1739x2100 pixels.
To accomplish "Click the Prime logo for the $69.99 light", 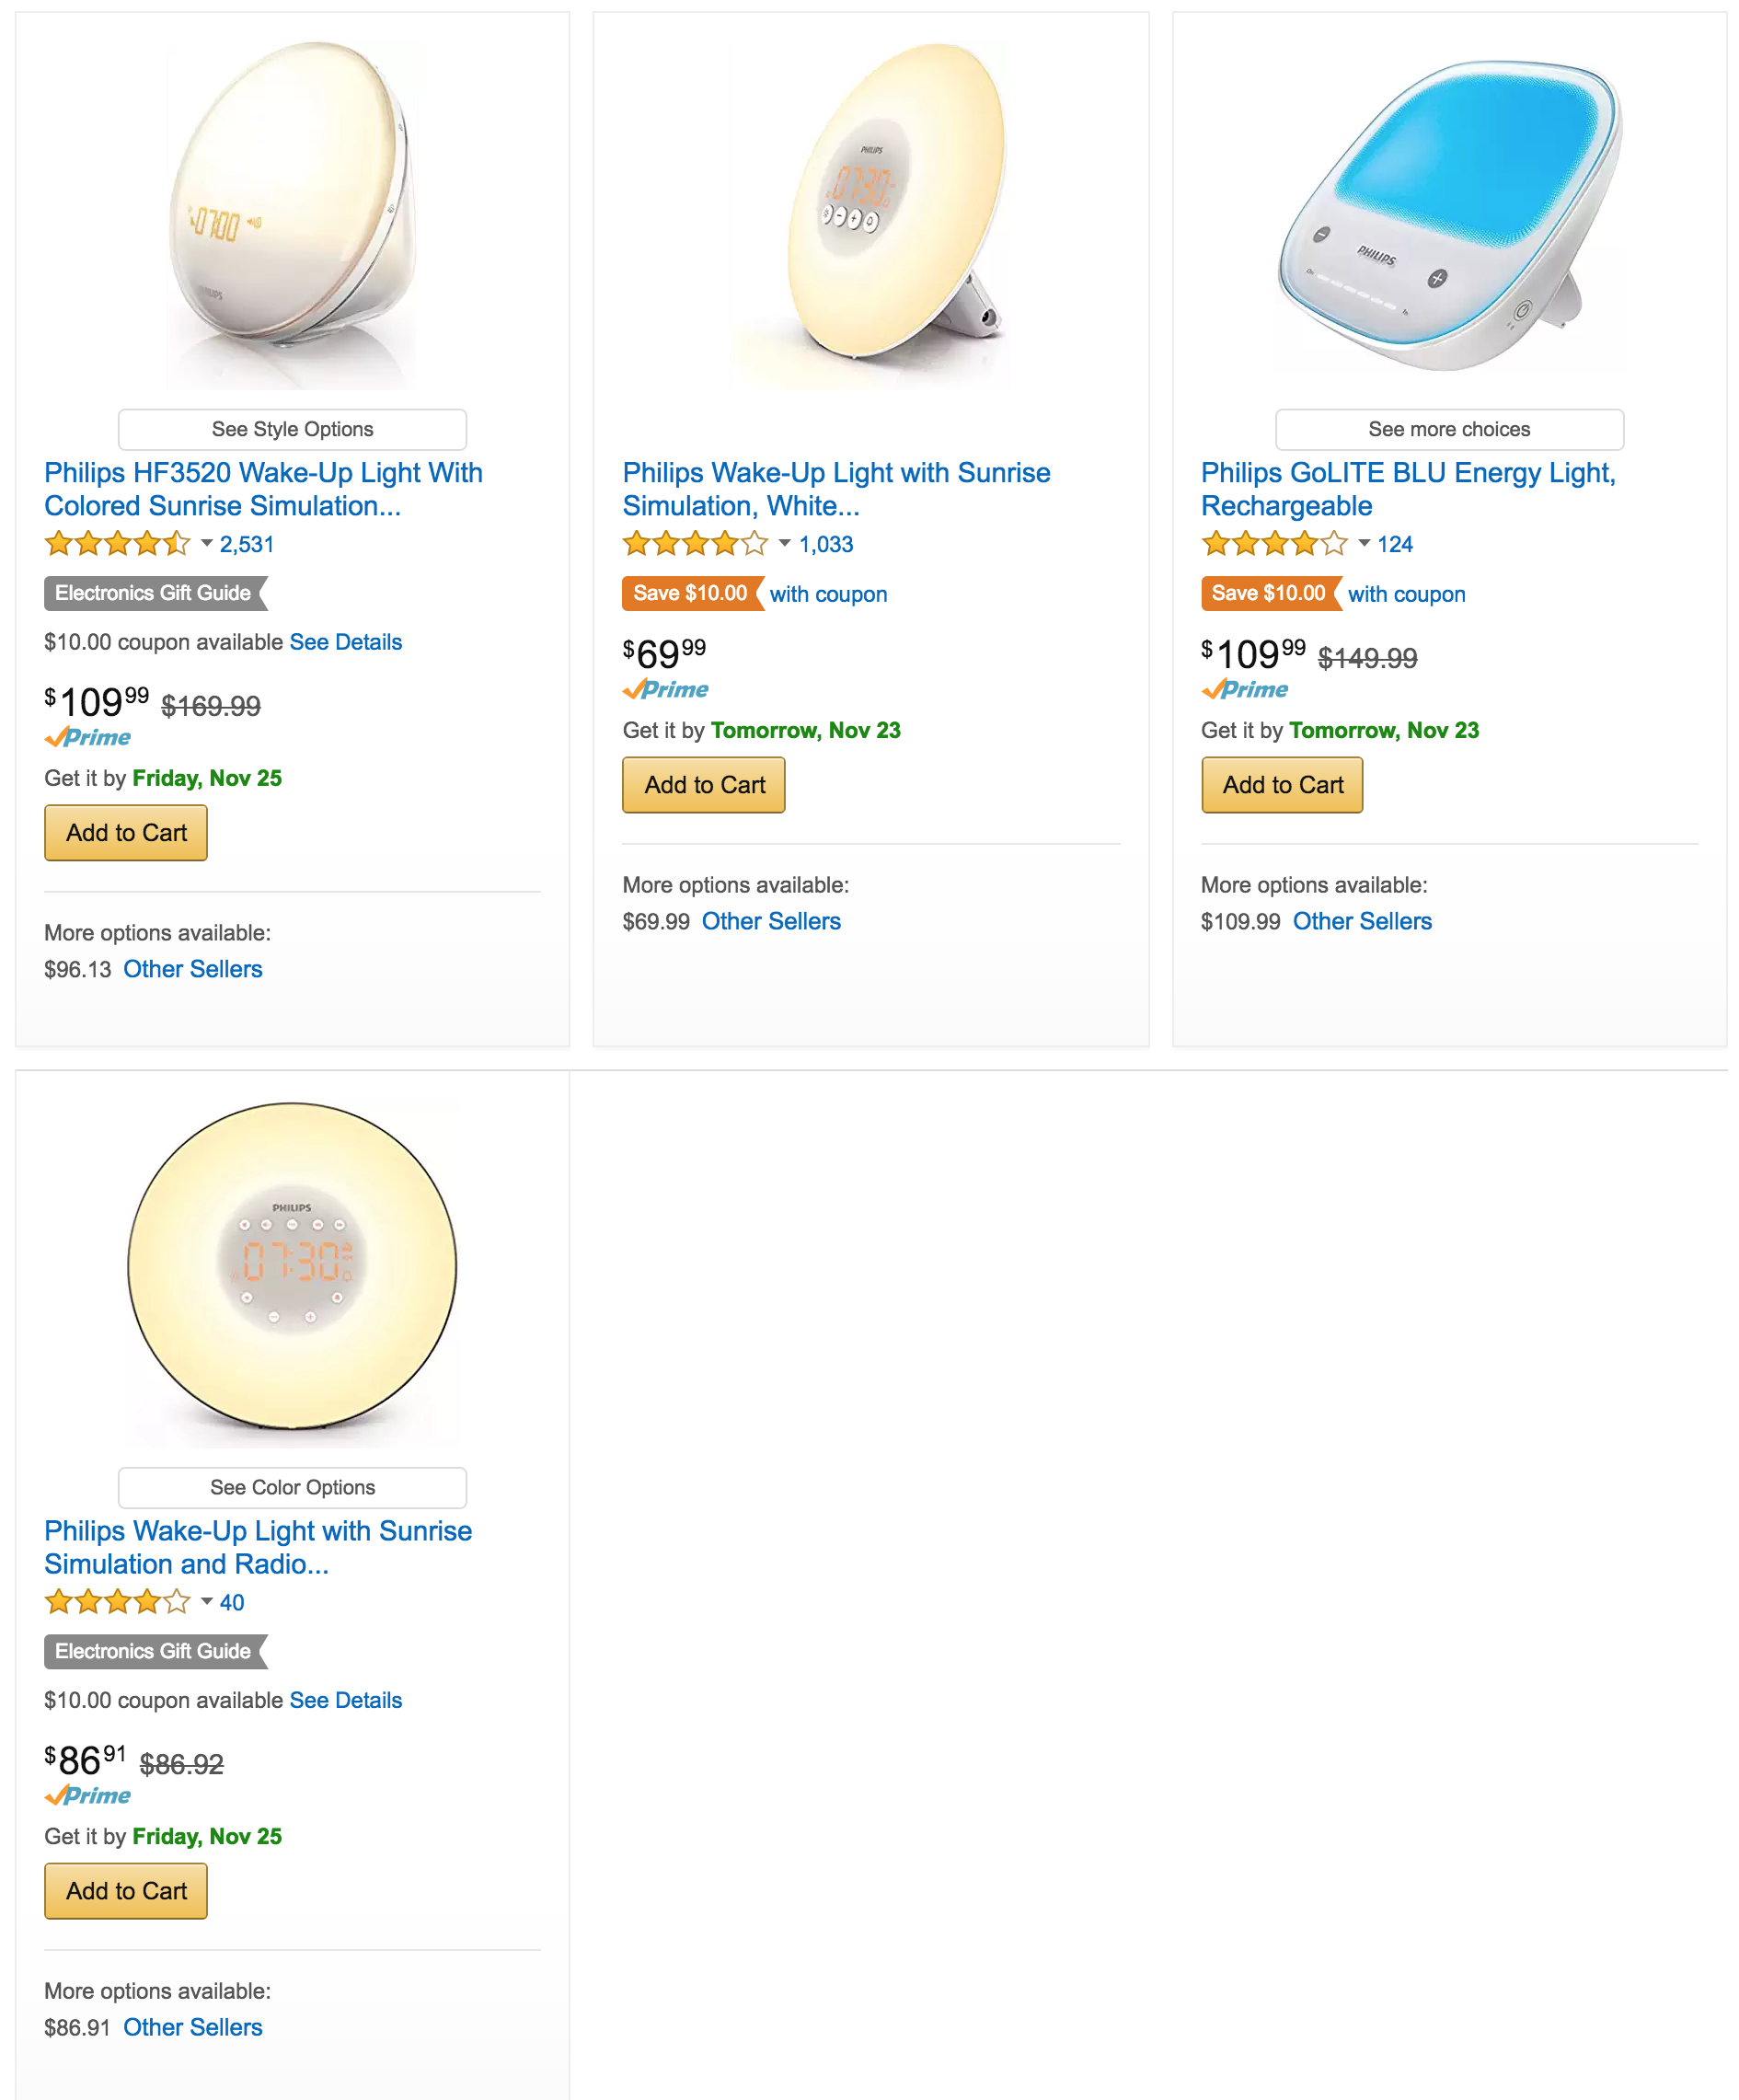I will tap(666, 689).
